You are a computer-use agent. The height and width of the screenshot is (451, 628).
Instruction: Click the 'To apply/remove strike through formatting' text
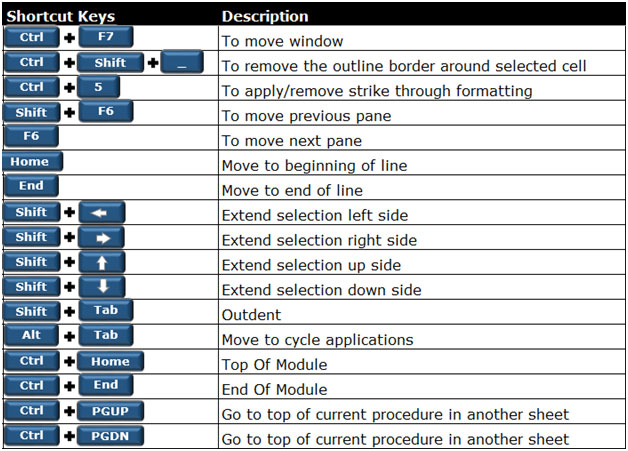[377, 91]
